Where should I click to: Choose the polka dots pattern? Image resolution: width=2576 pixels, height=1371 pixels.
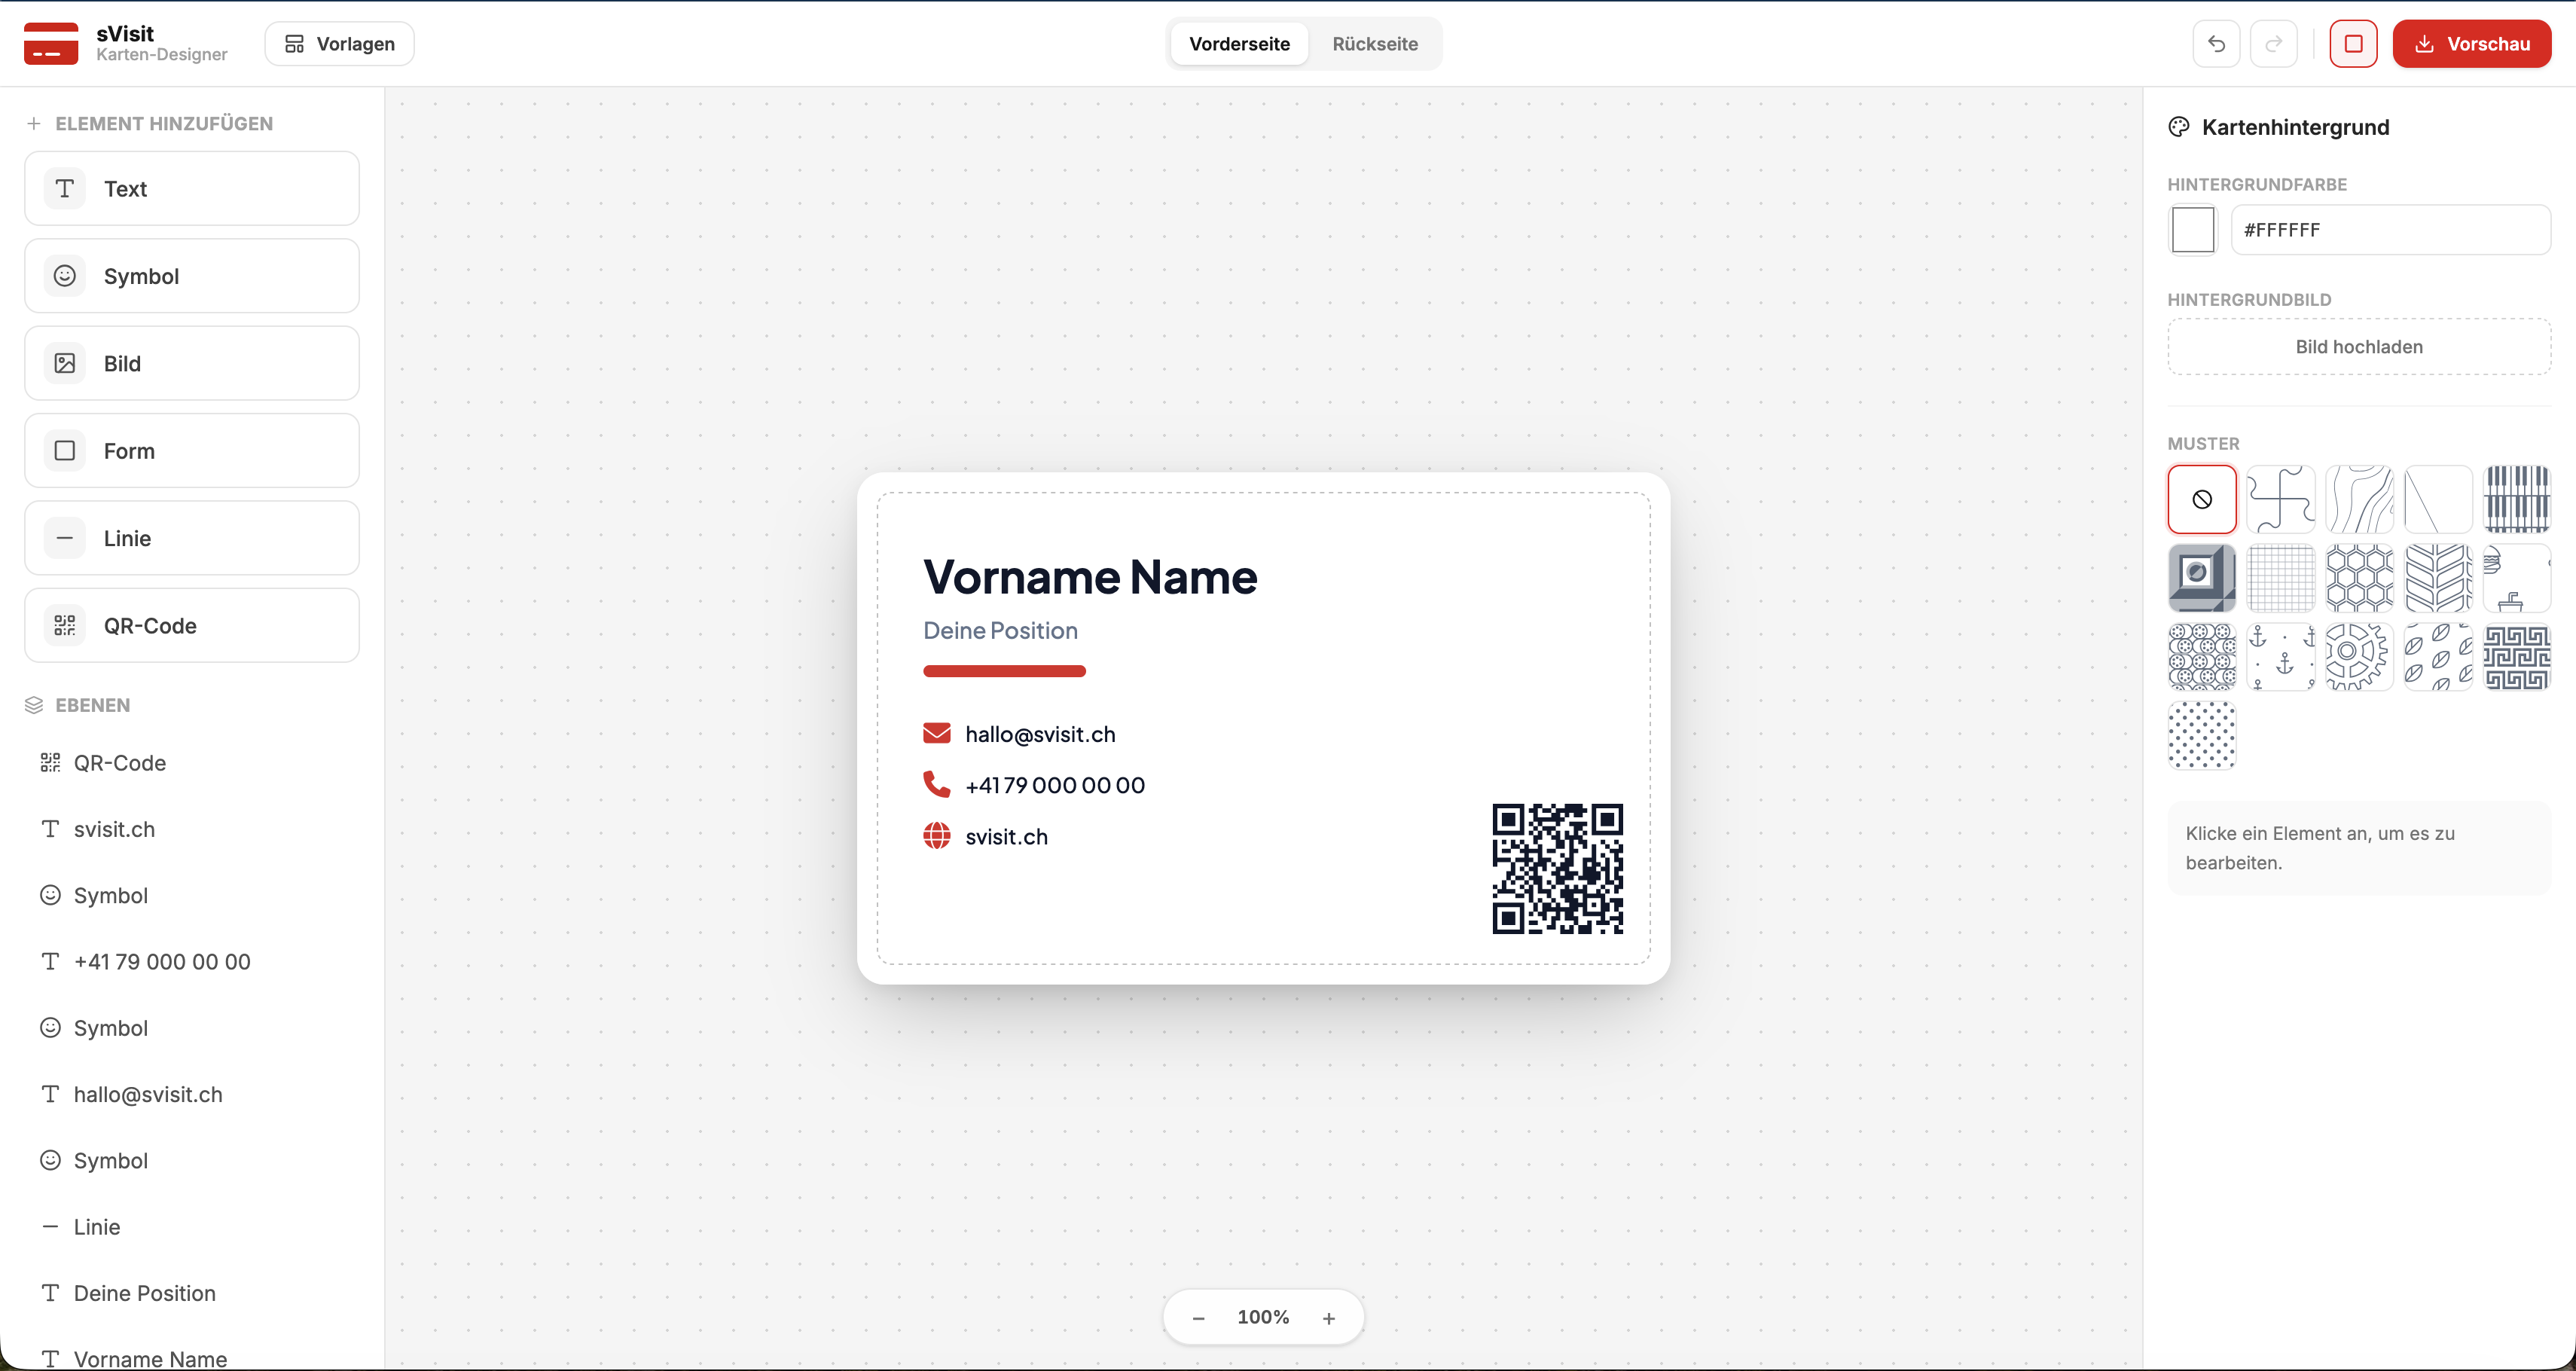pos(2202,735)
